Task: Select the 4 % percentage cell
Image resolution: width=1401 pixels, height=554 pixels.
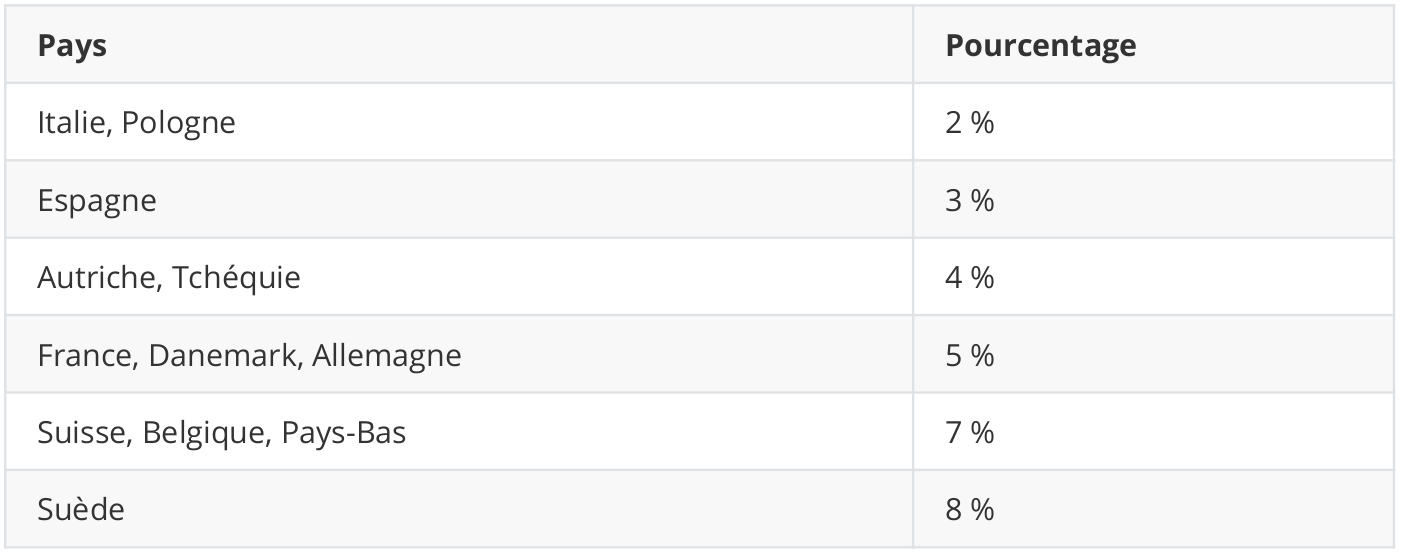Action: click(969, 277)
